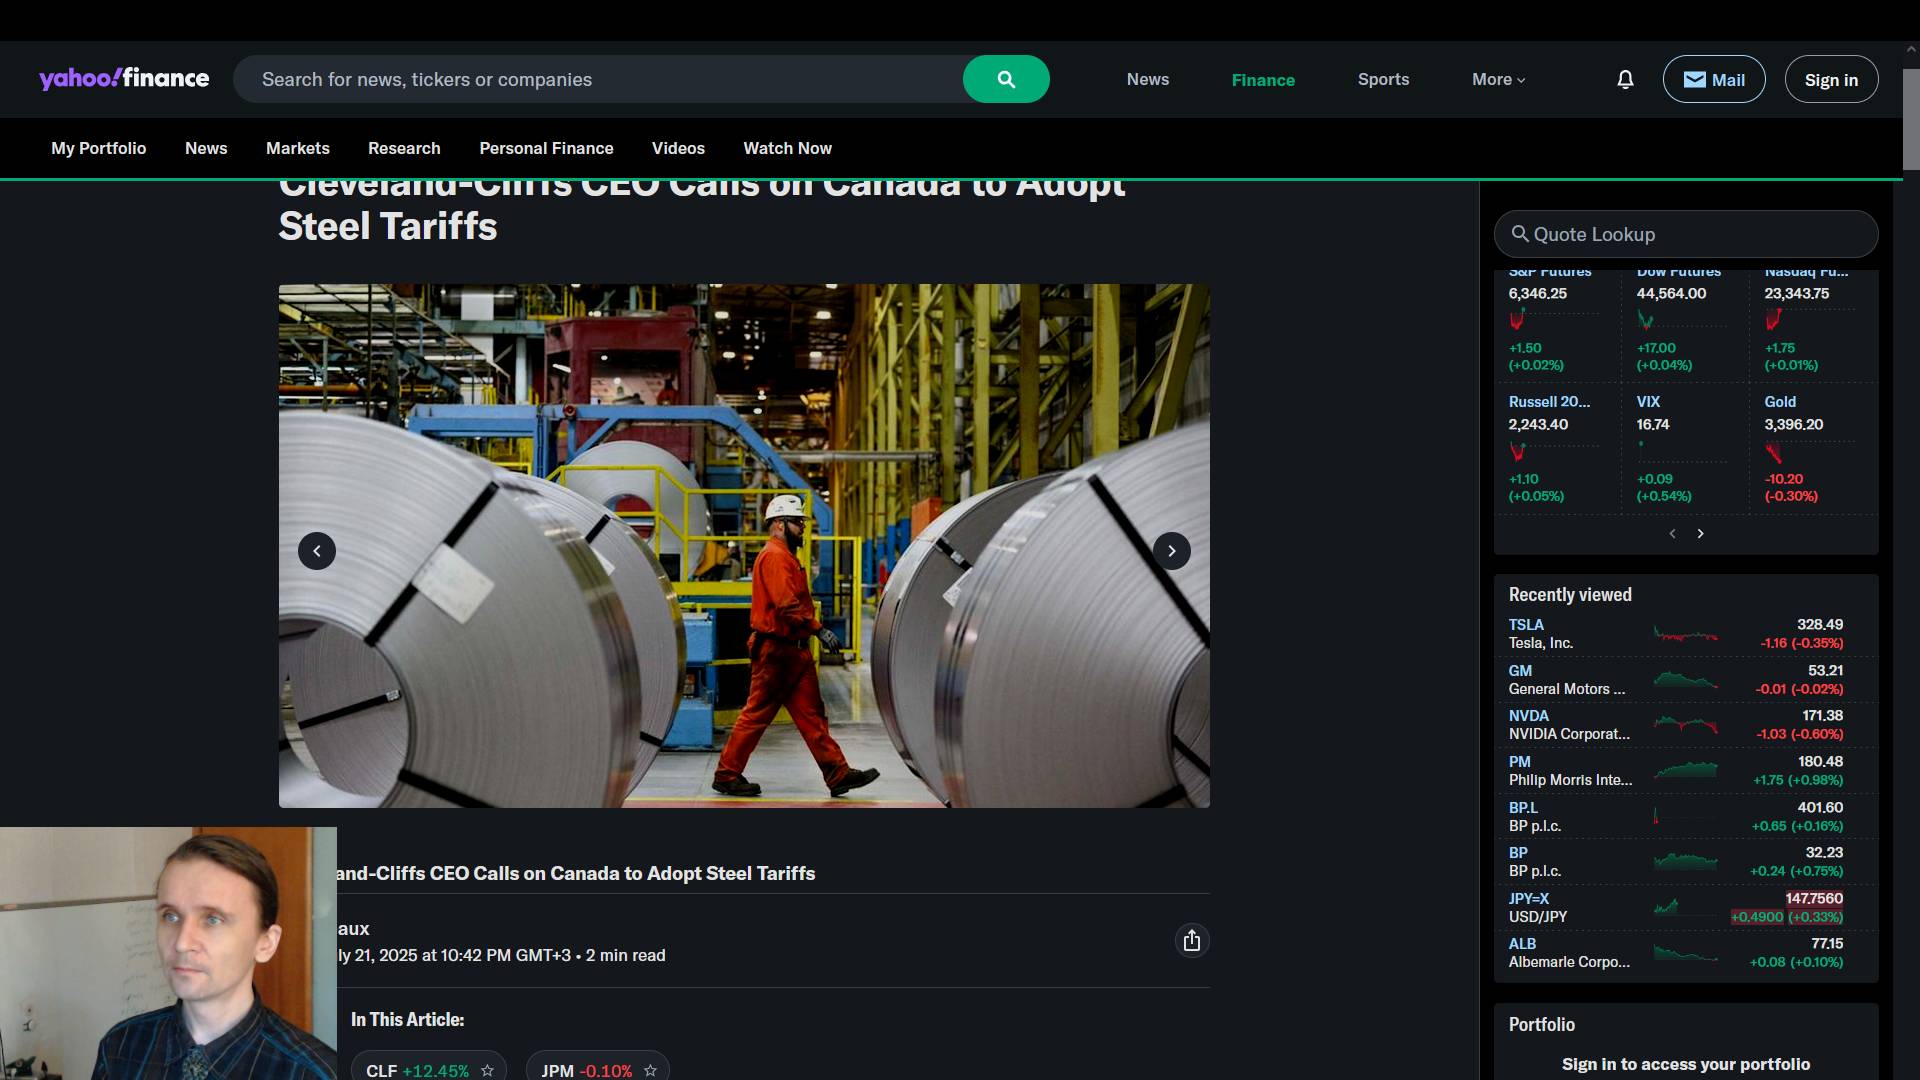Open TSLA from Recently viewed

[1526, 624]
